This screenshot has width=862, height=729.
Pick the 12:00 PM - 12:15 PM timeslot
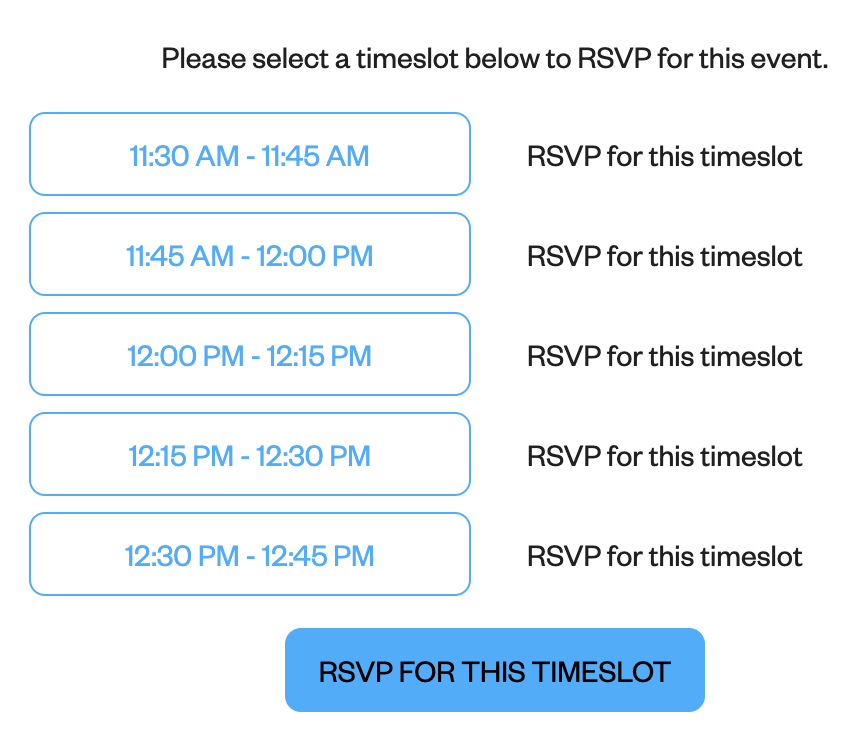click(x=250, y=354)
